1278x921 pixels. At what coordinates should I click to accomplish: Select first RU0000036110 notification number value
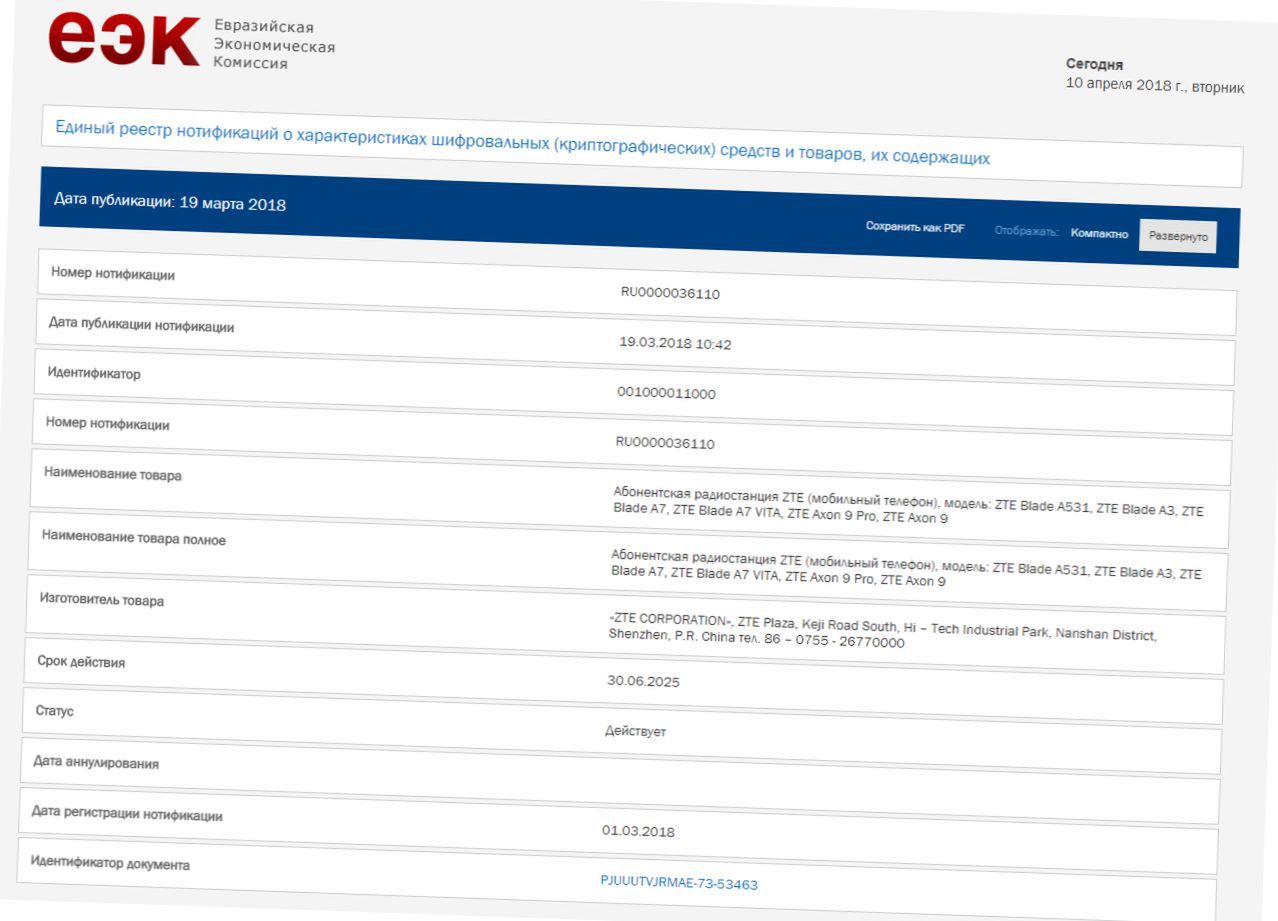tap(670, 294)
